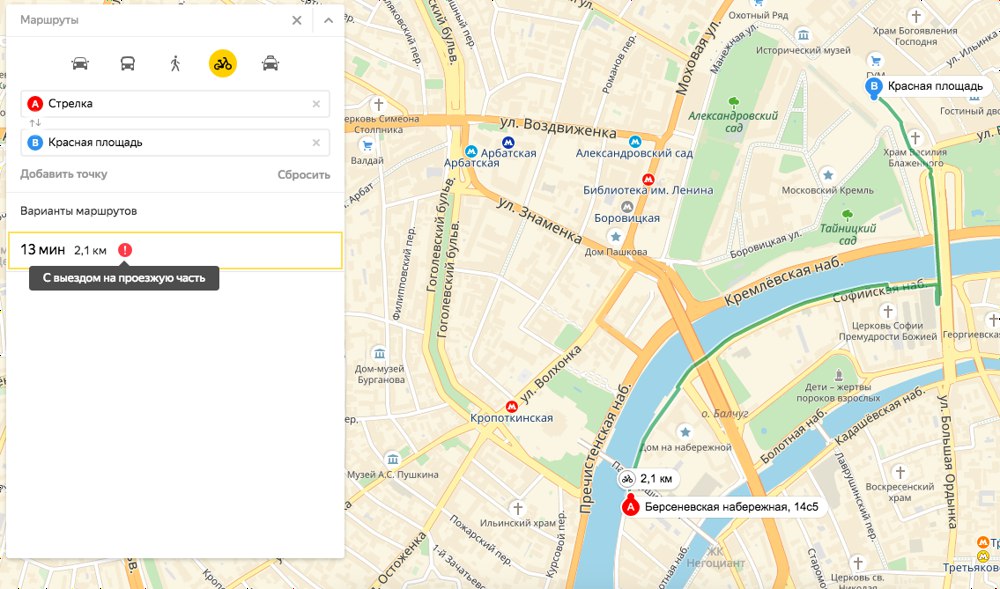Click Библиотека им. Ленина metro icon

coord(648,179)
